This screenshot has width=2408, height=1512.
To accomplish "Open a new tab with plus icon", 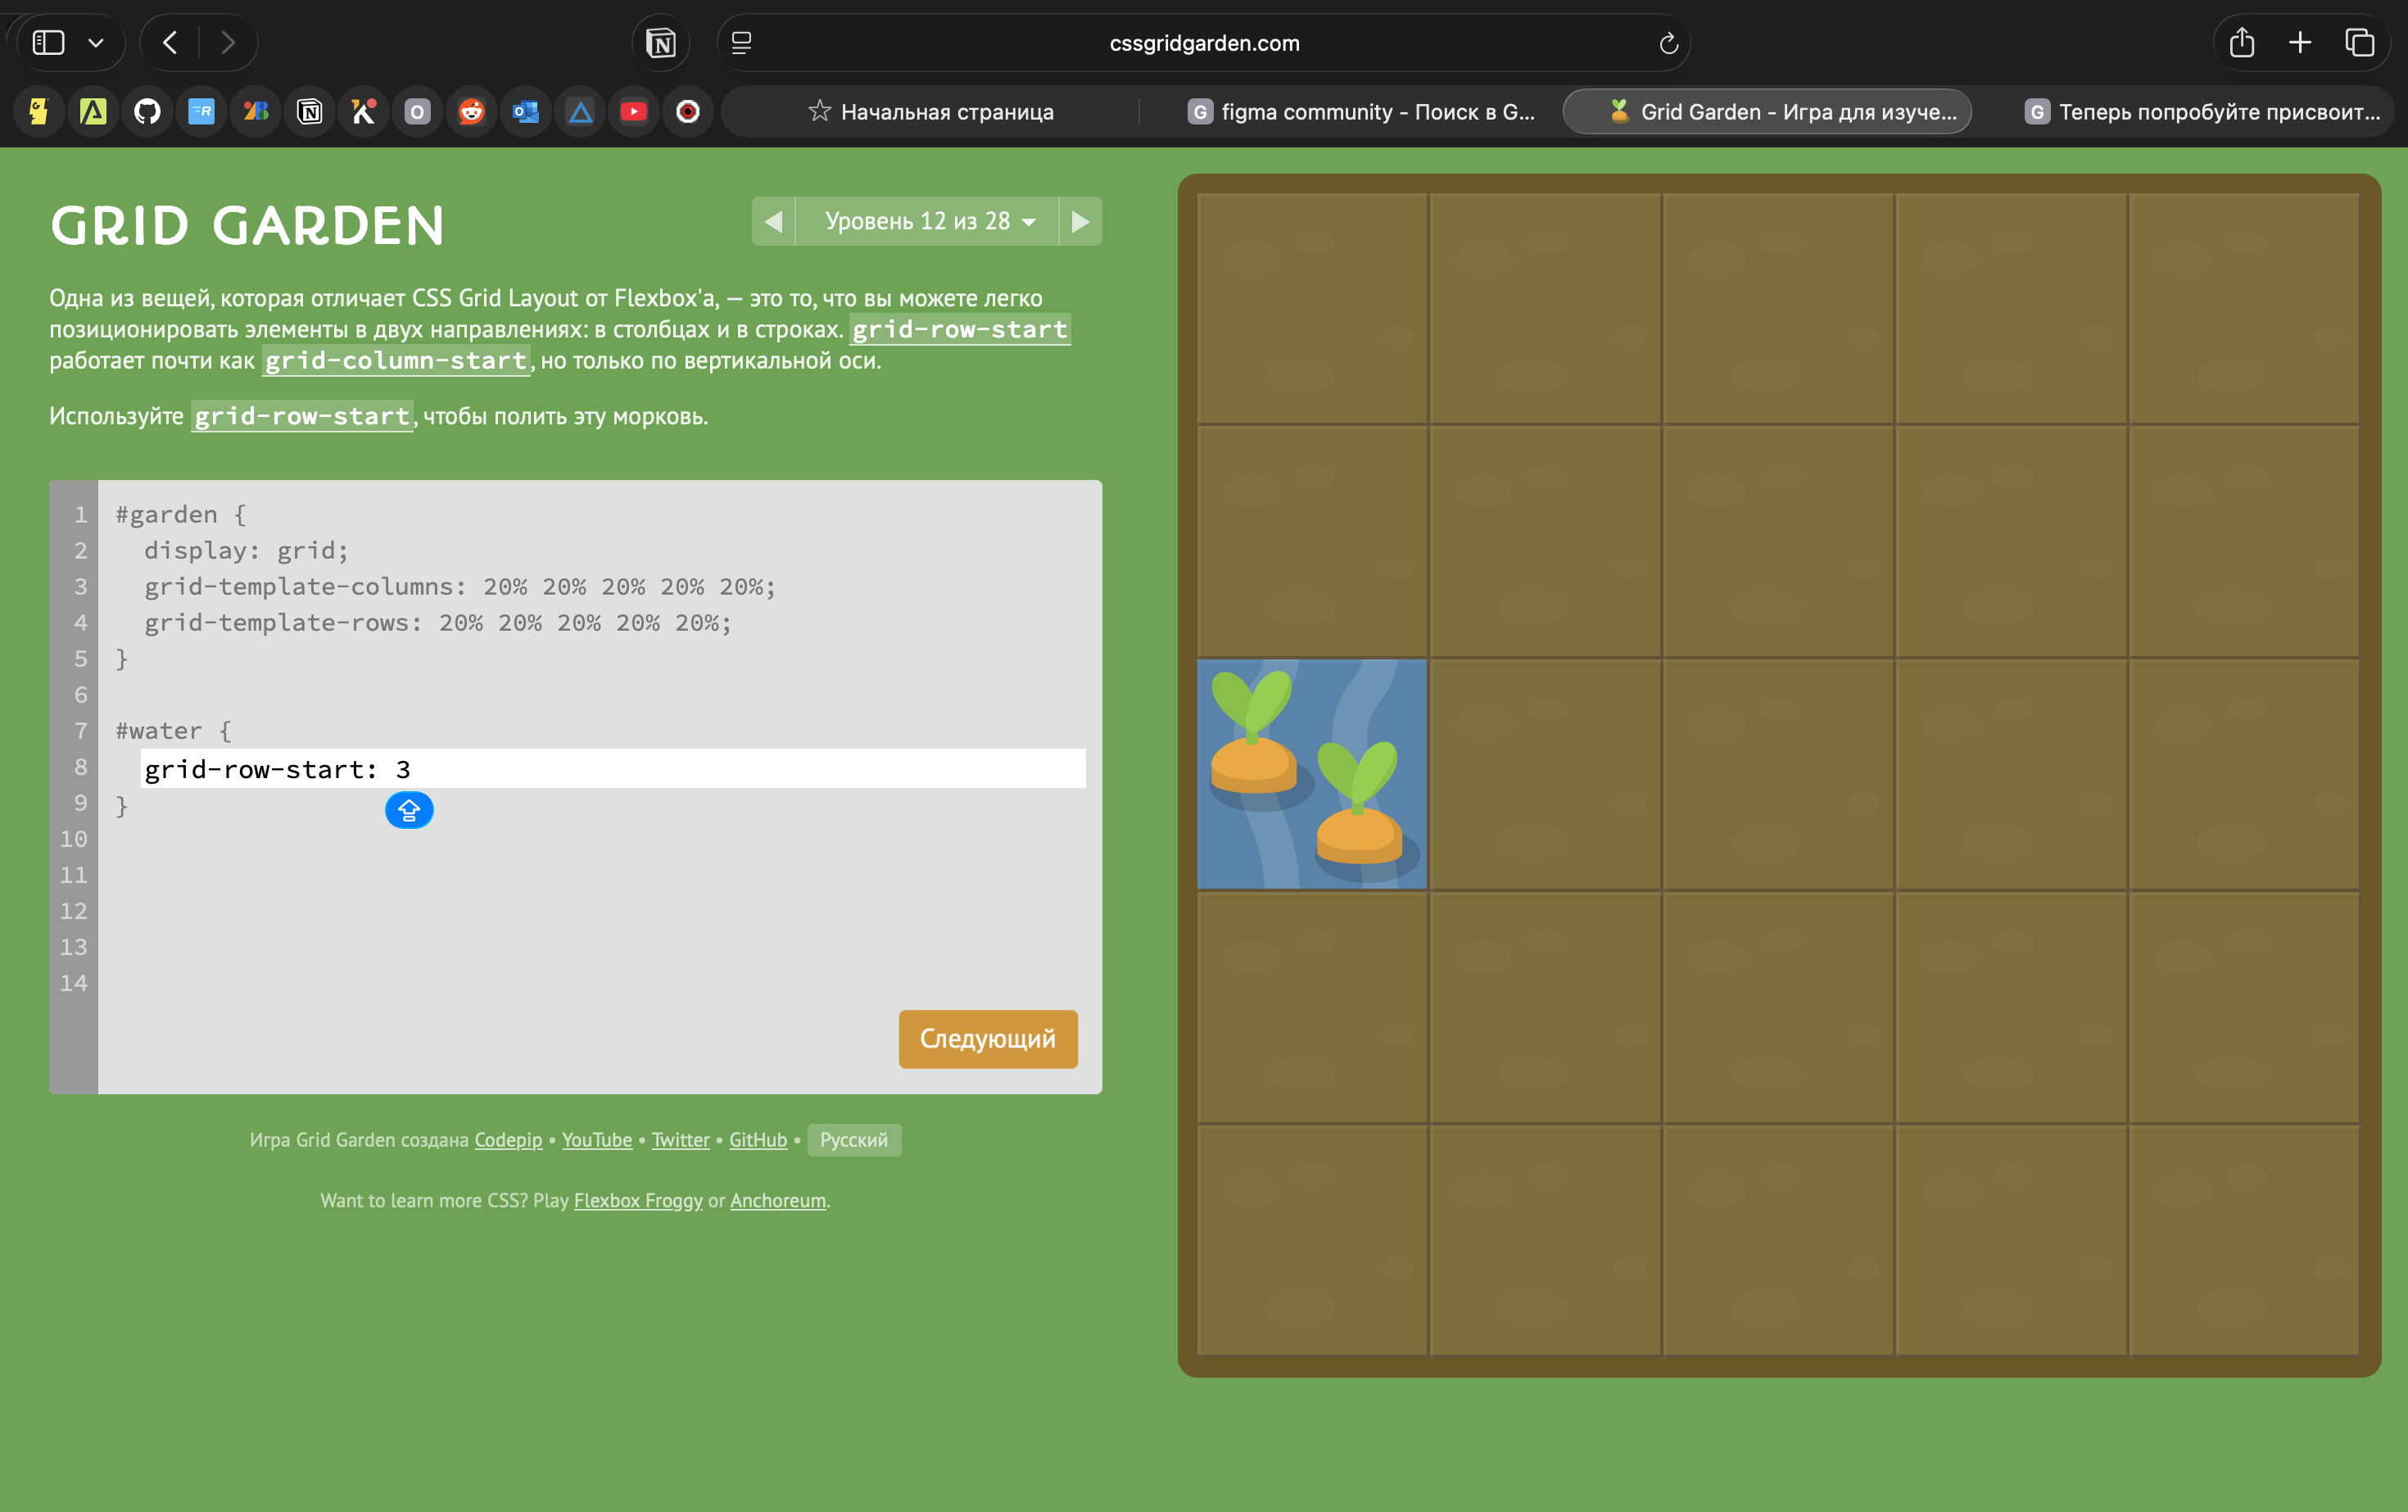I will [2300, 43].
